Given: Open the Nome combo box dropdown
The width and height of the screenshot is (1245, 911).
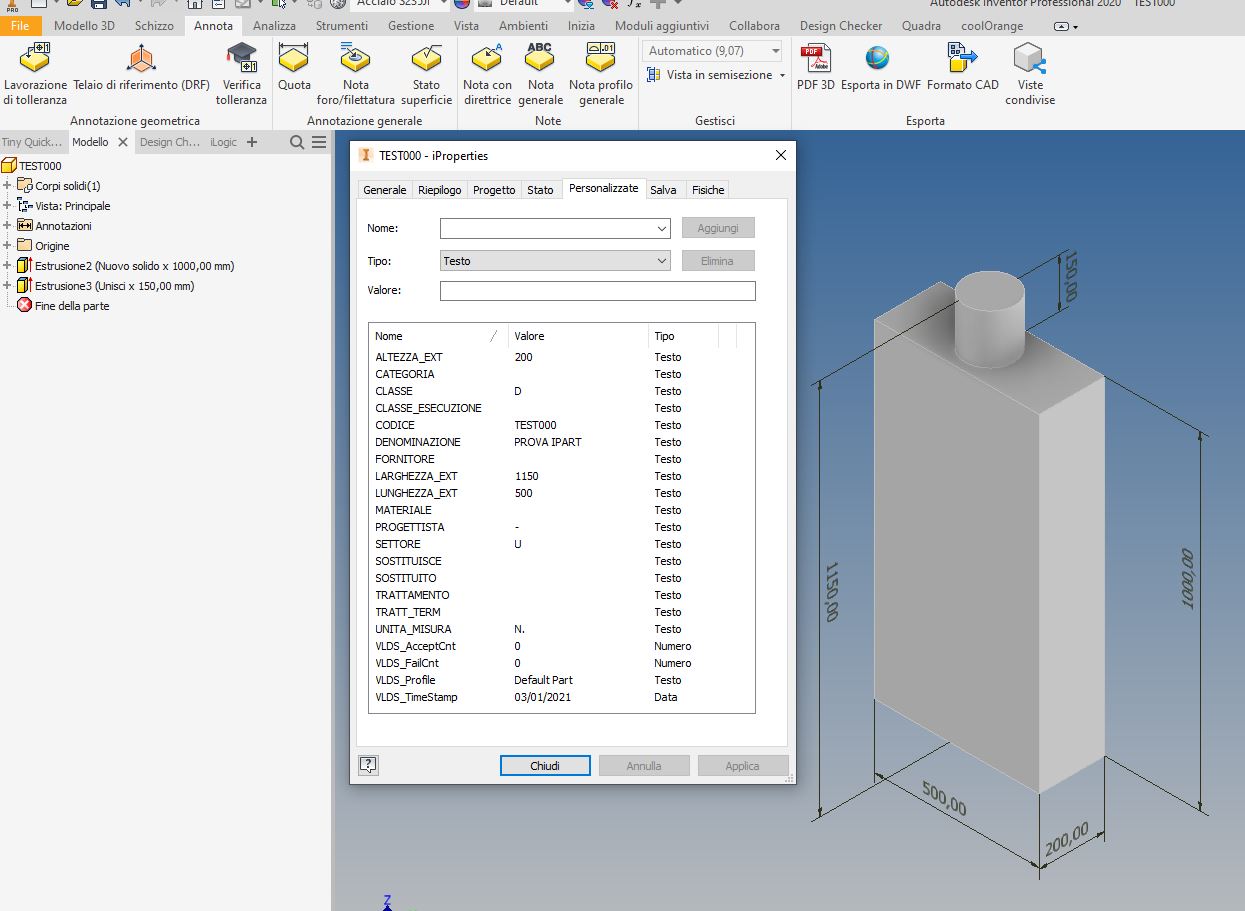Looking at the screenshot, I should pos(662,229).
